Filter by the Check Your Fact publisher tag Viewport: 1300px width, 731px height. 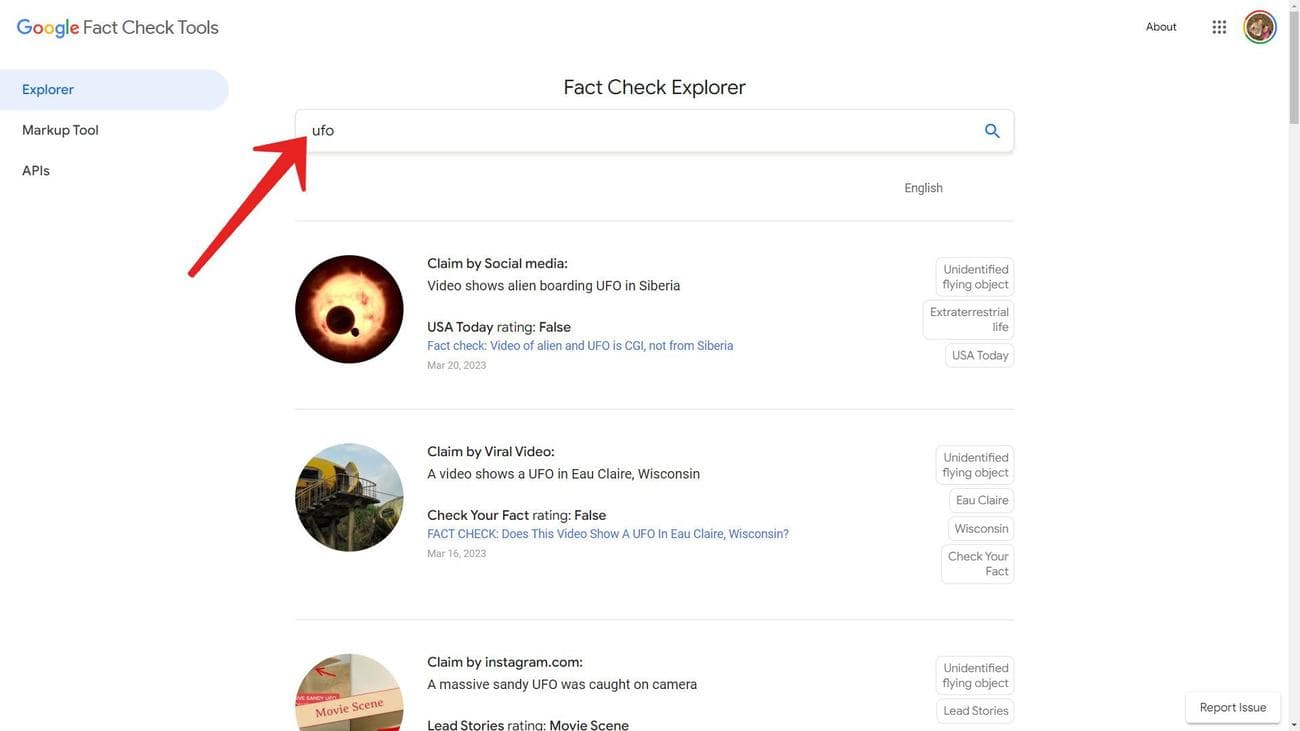(x=977, y=562)
